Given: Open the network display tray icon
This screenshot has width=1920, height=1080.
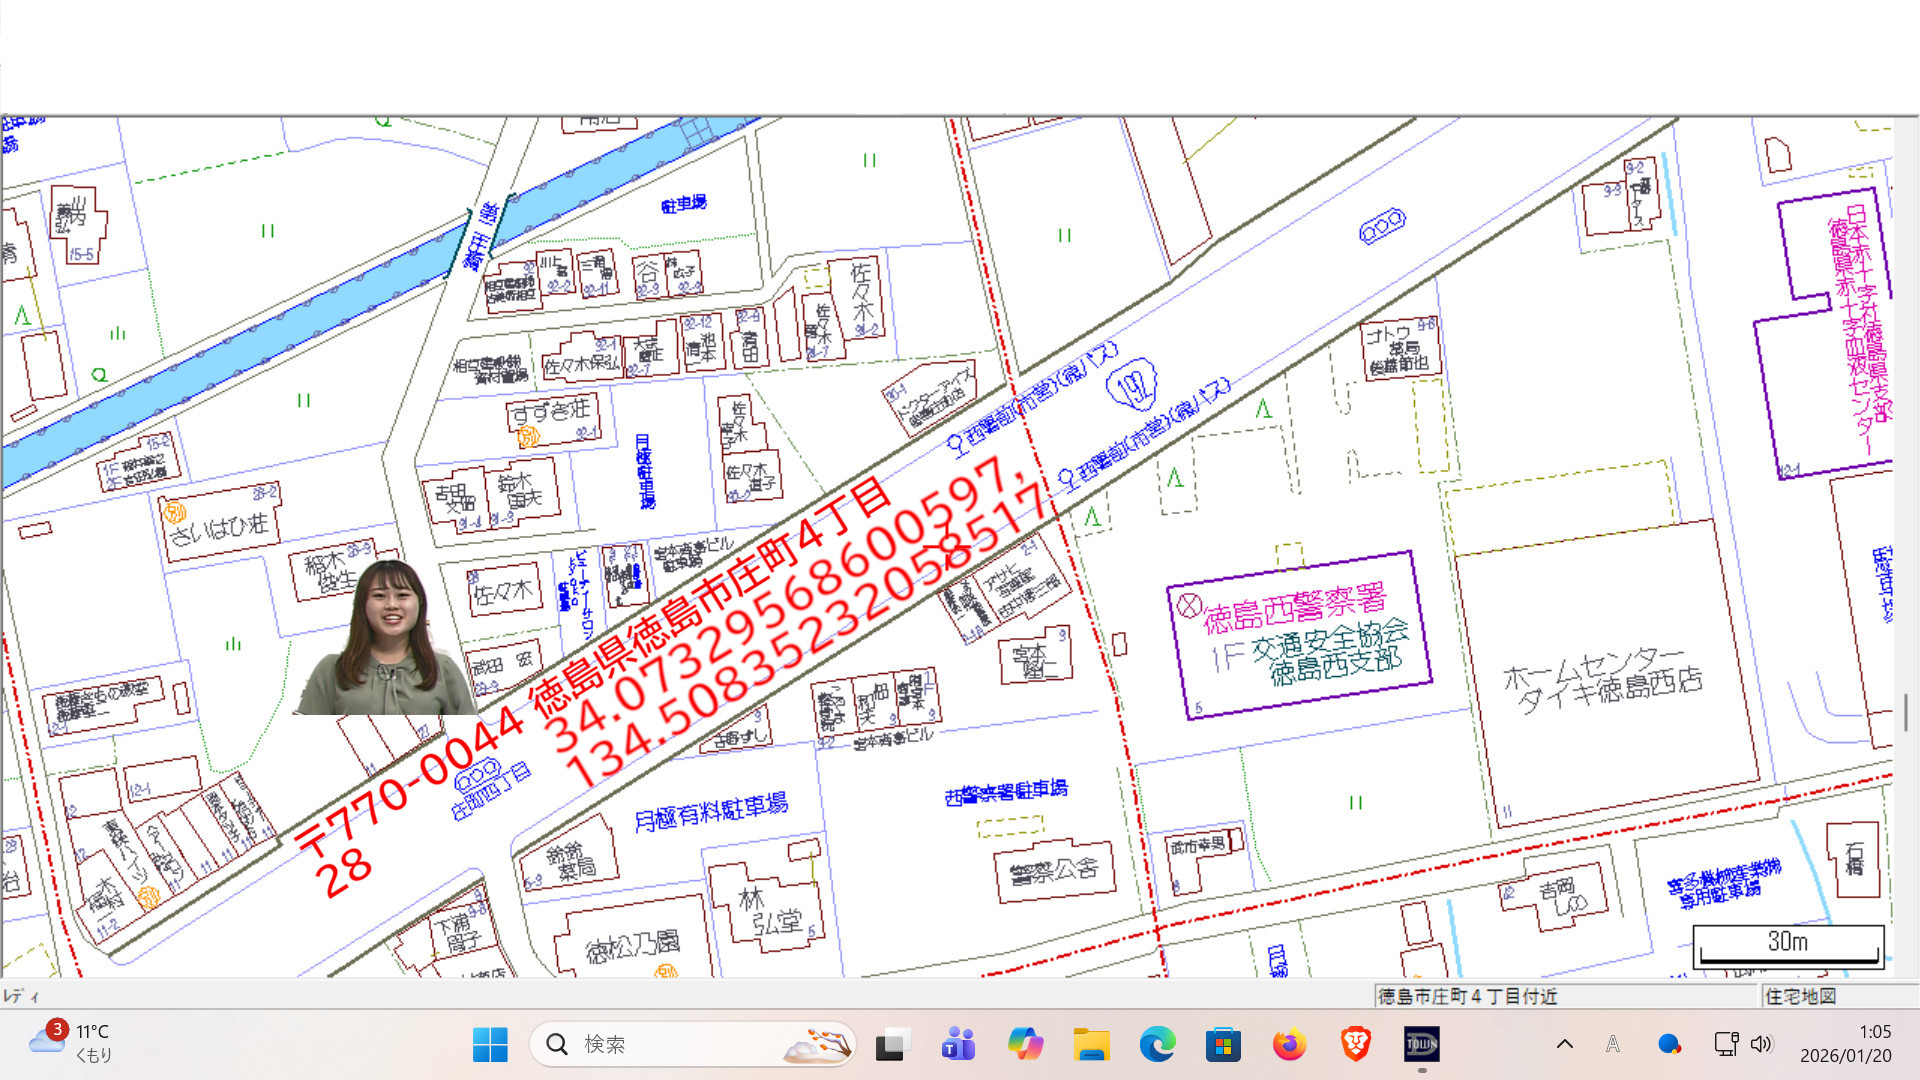Looking at the screenshot, I should [1726, 1044].
